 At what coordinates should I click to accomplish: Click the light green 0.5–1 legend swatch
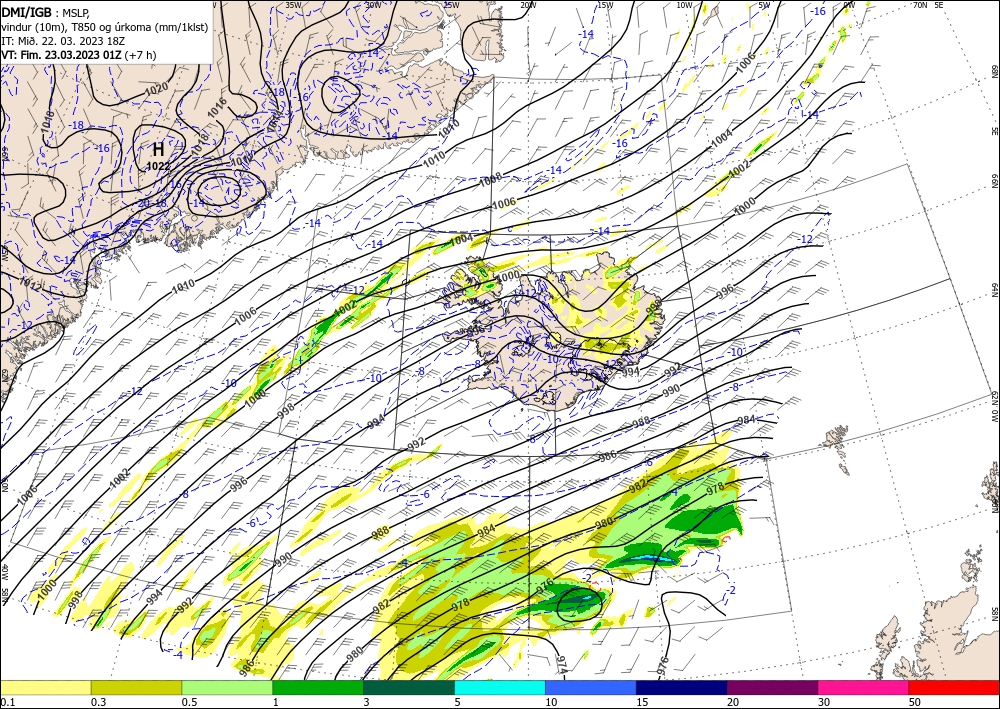click(x=227, y=687)
